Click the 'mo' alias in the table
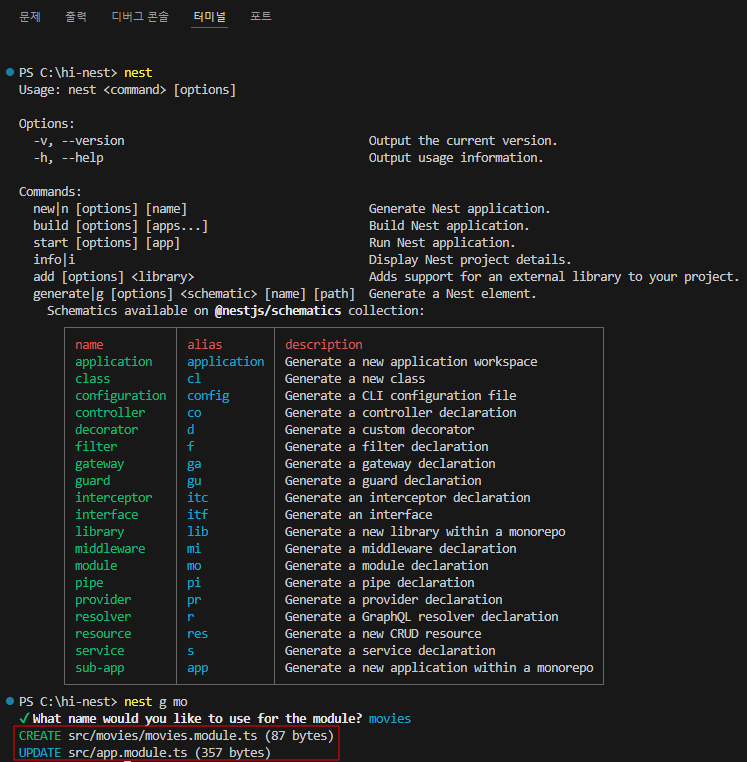The width and height of the screenshot is (747, 762). click(x=194, y=566)
